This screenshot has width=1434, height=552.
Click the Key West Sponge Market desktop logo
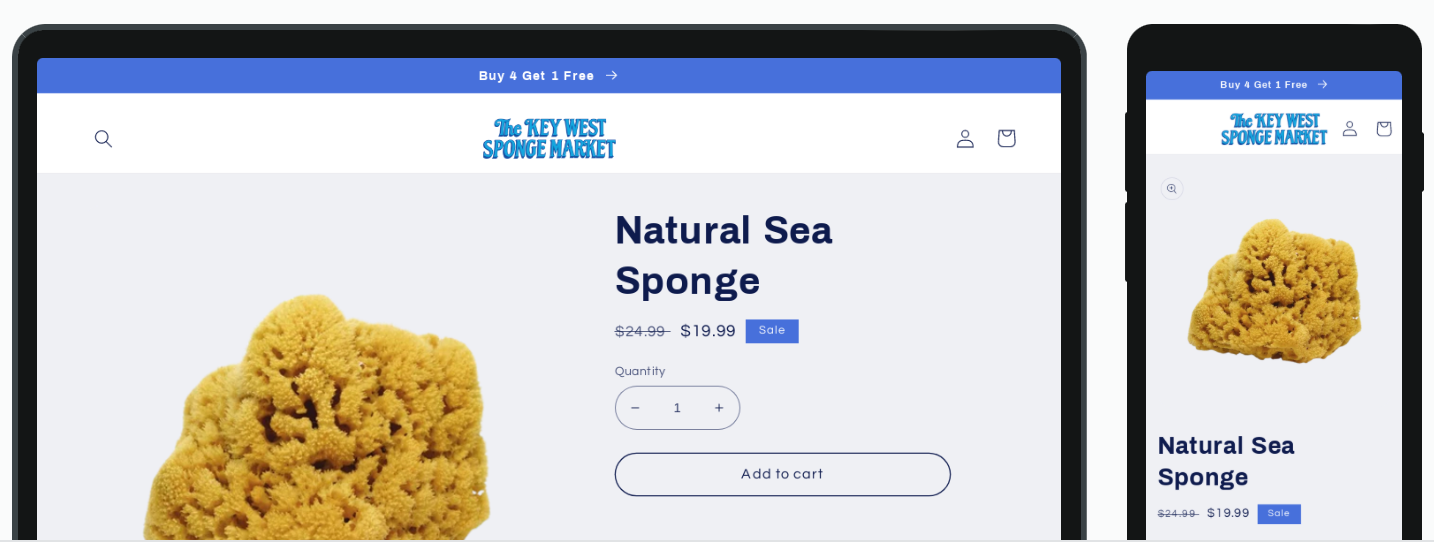tap(549, 138)
